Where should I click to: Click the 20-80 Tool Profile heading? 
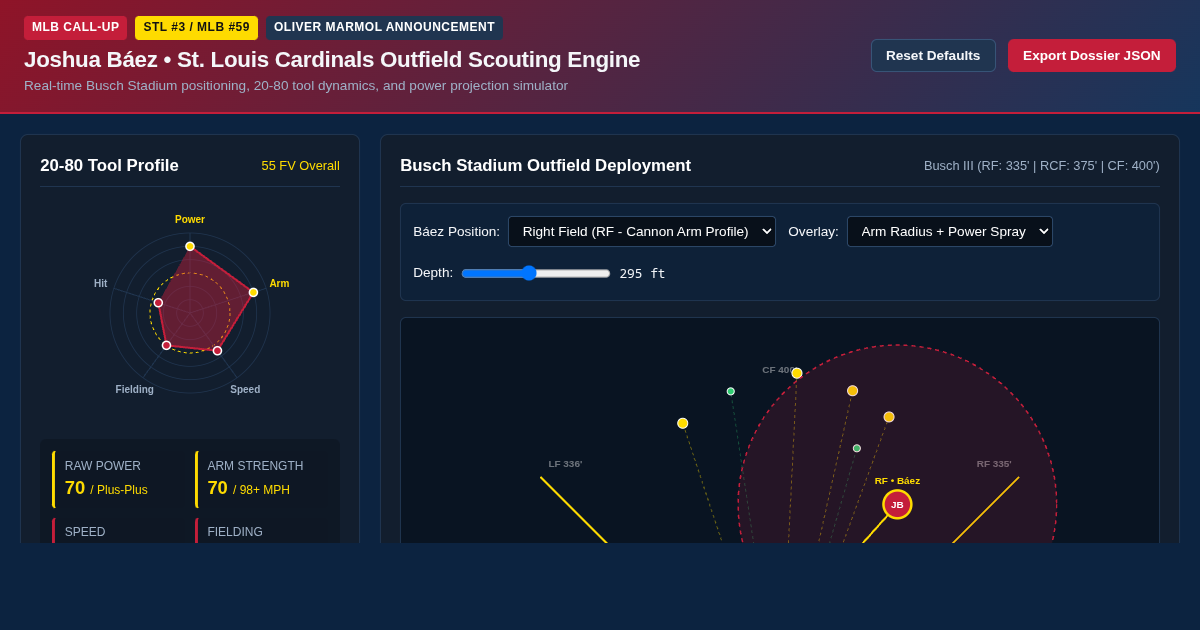pyautogui.click(x=109, y=166)
